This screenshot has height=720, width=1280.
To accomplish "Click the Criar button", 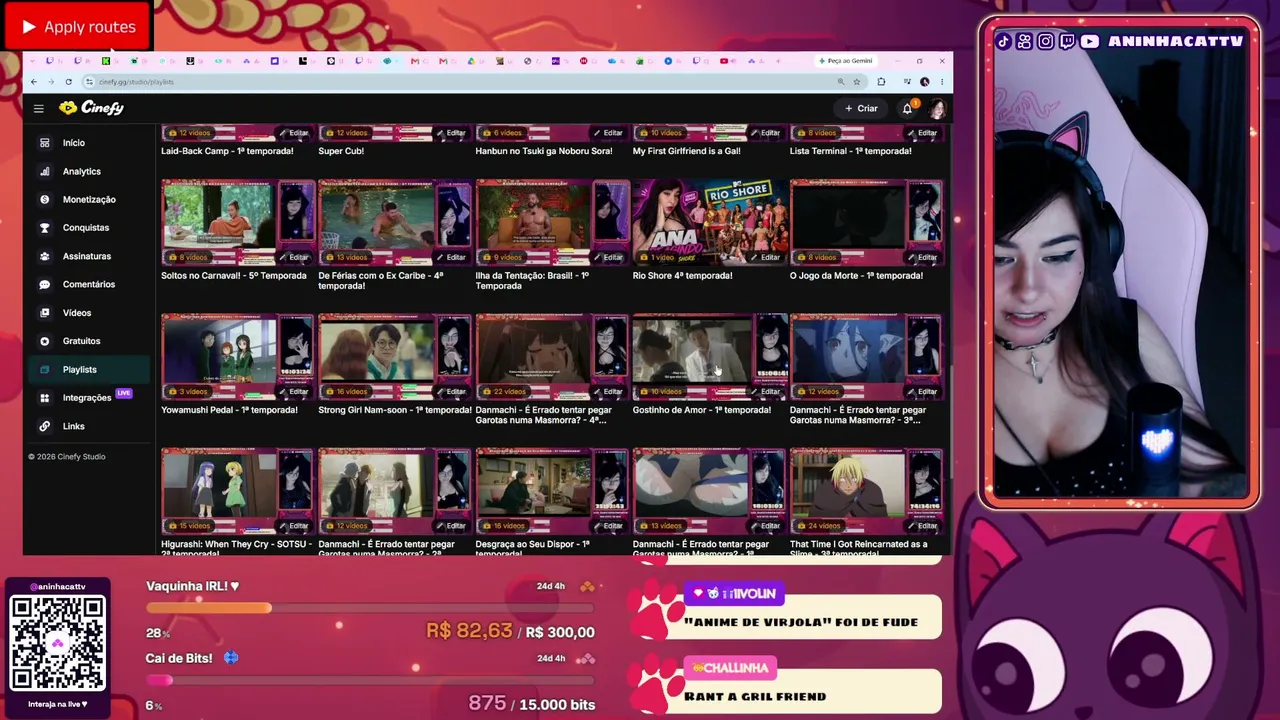I will [x=861, y=108].
